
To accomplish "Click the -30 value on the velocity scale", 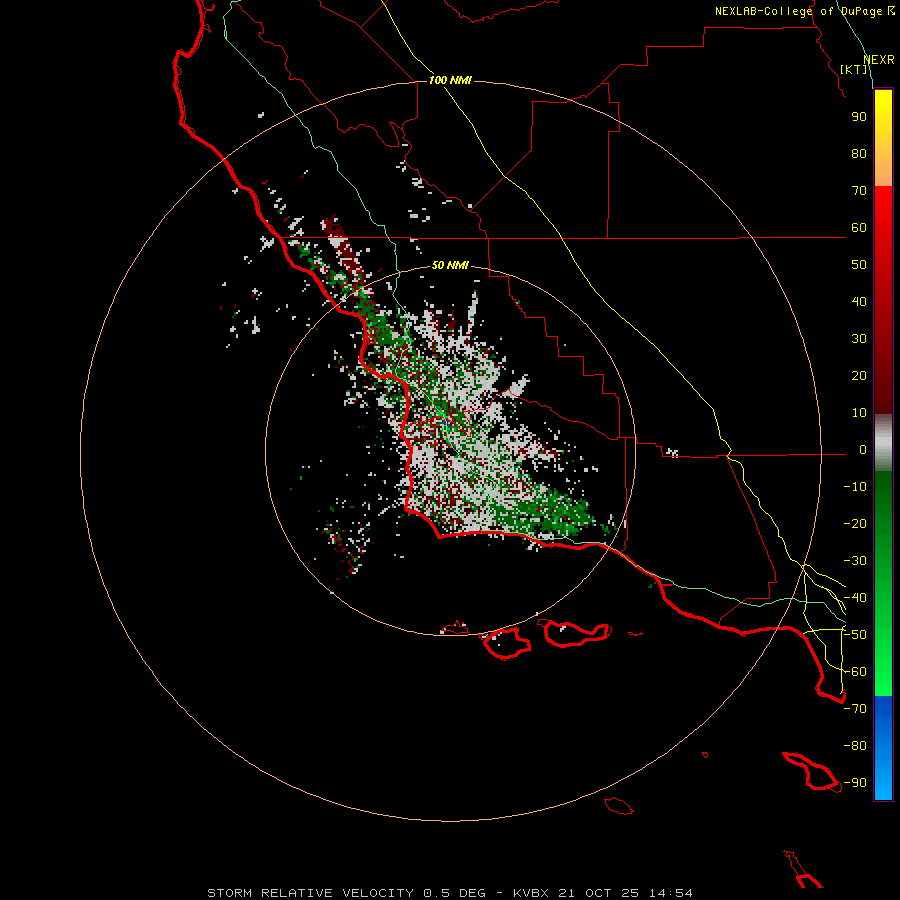I will [855, 561].
